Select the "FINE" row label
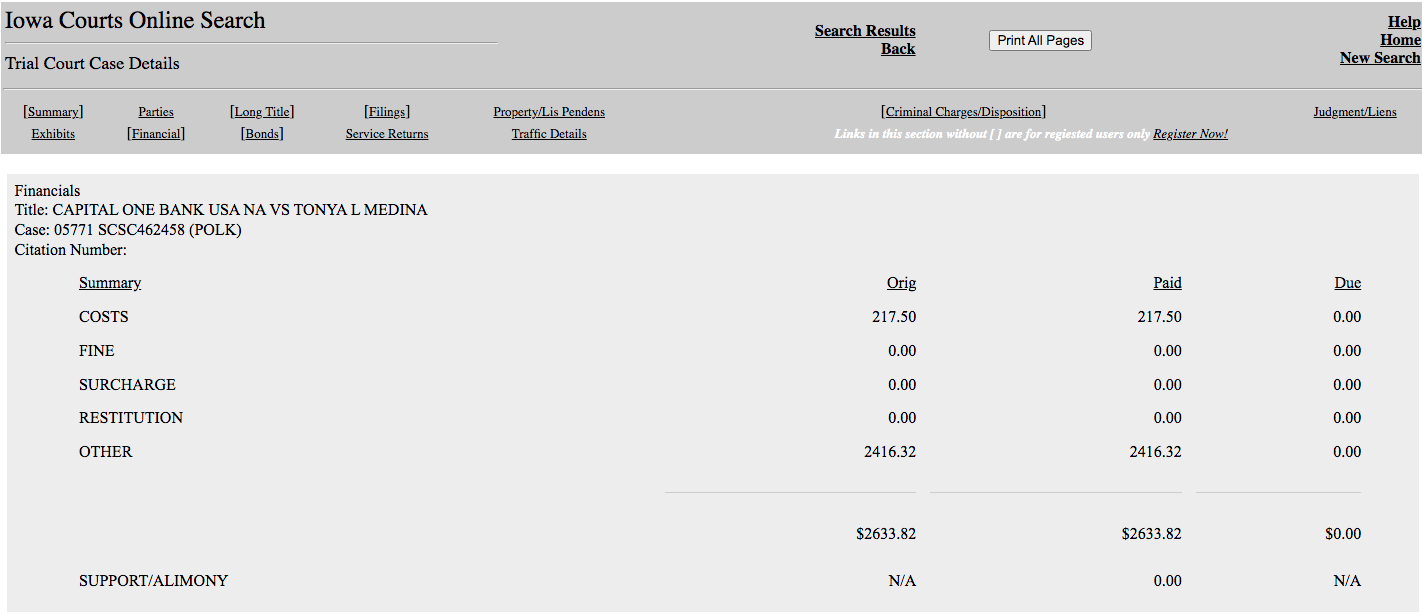Screen dimensions: 1422x615 click(x=97, y=351)
